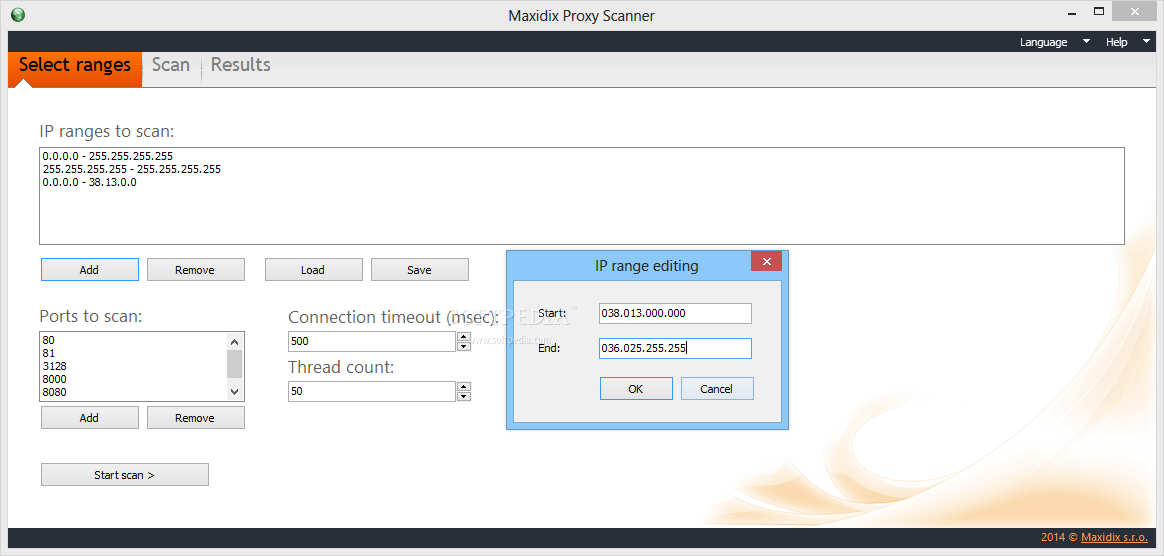Click Add under the IP ranges list
The image size is (1164, 556).
(89, 270)
